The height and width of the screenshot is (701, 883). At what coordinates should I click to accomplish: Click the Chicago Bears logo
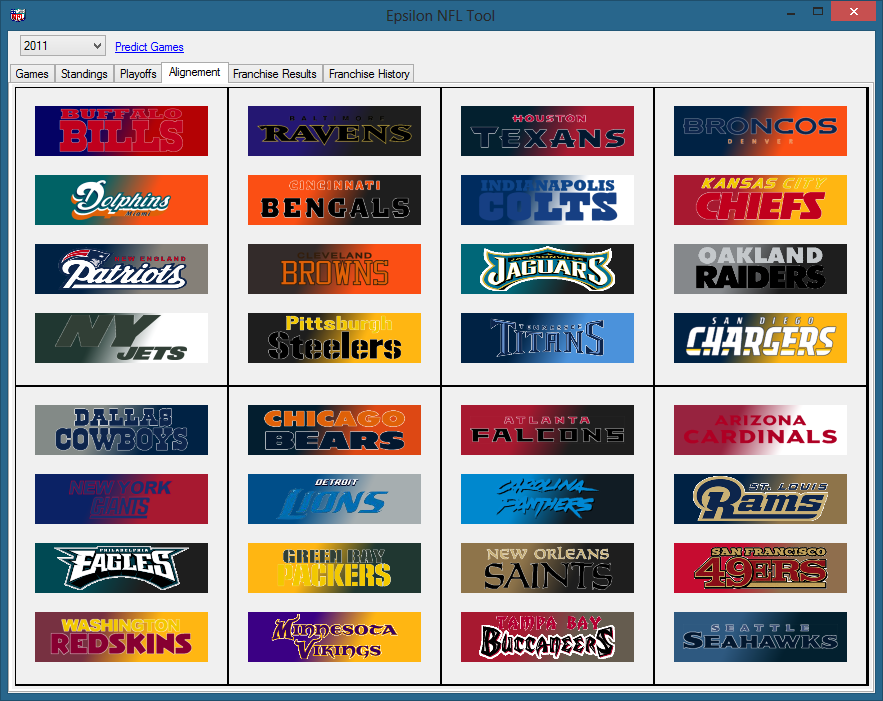[x=334, y=430]
